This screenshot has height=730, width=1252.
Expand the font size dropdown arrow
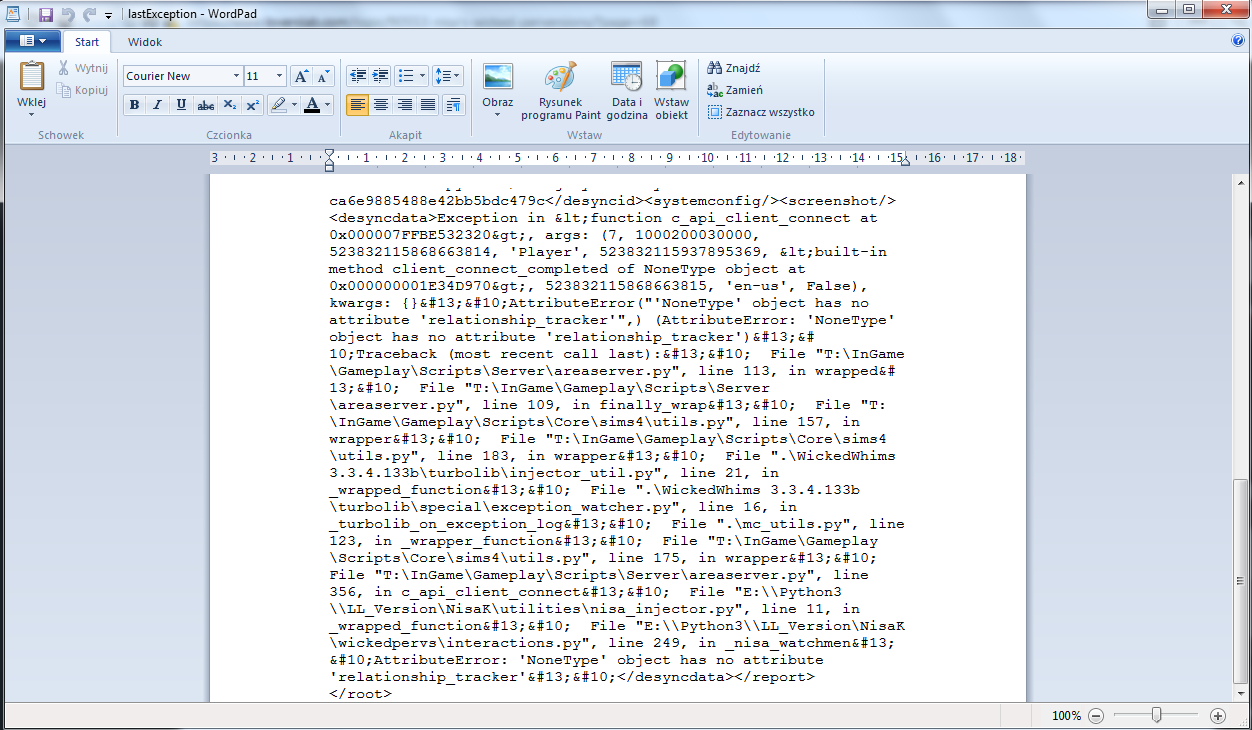click(x=279, y=76)
